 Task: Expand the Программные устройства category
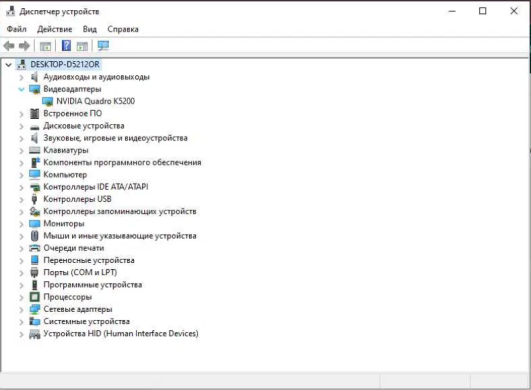pyautogui.click(x=21, y=285)
